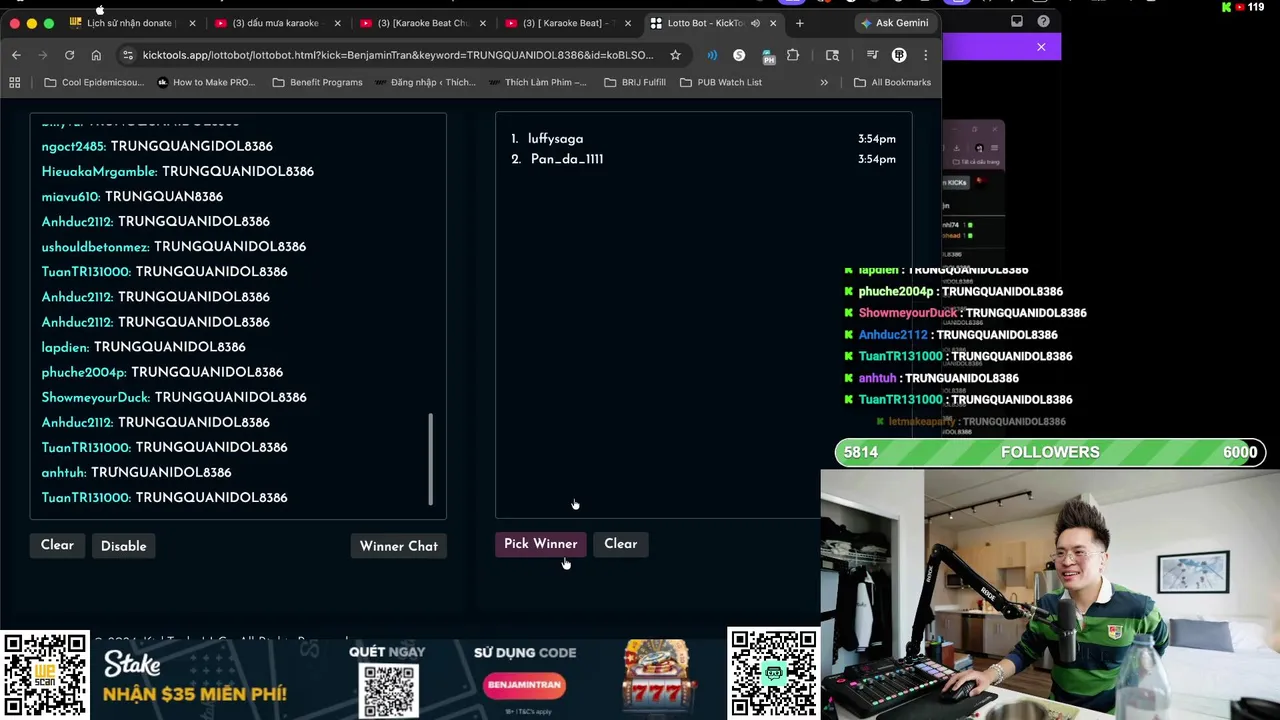Click lapdien entry in chat list
The image size is (1280, 720).
[x=143, y=347]
